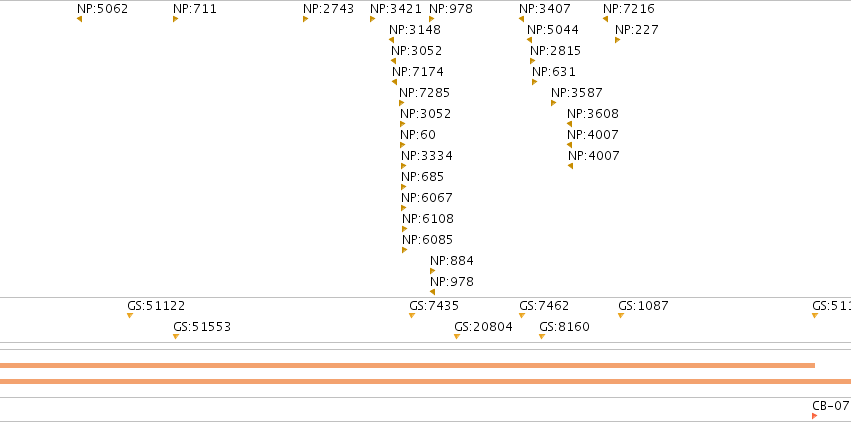This screenshot has height=422, width=851.
Task: Select the NP:3407 marker
Action: pos(522,19)
